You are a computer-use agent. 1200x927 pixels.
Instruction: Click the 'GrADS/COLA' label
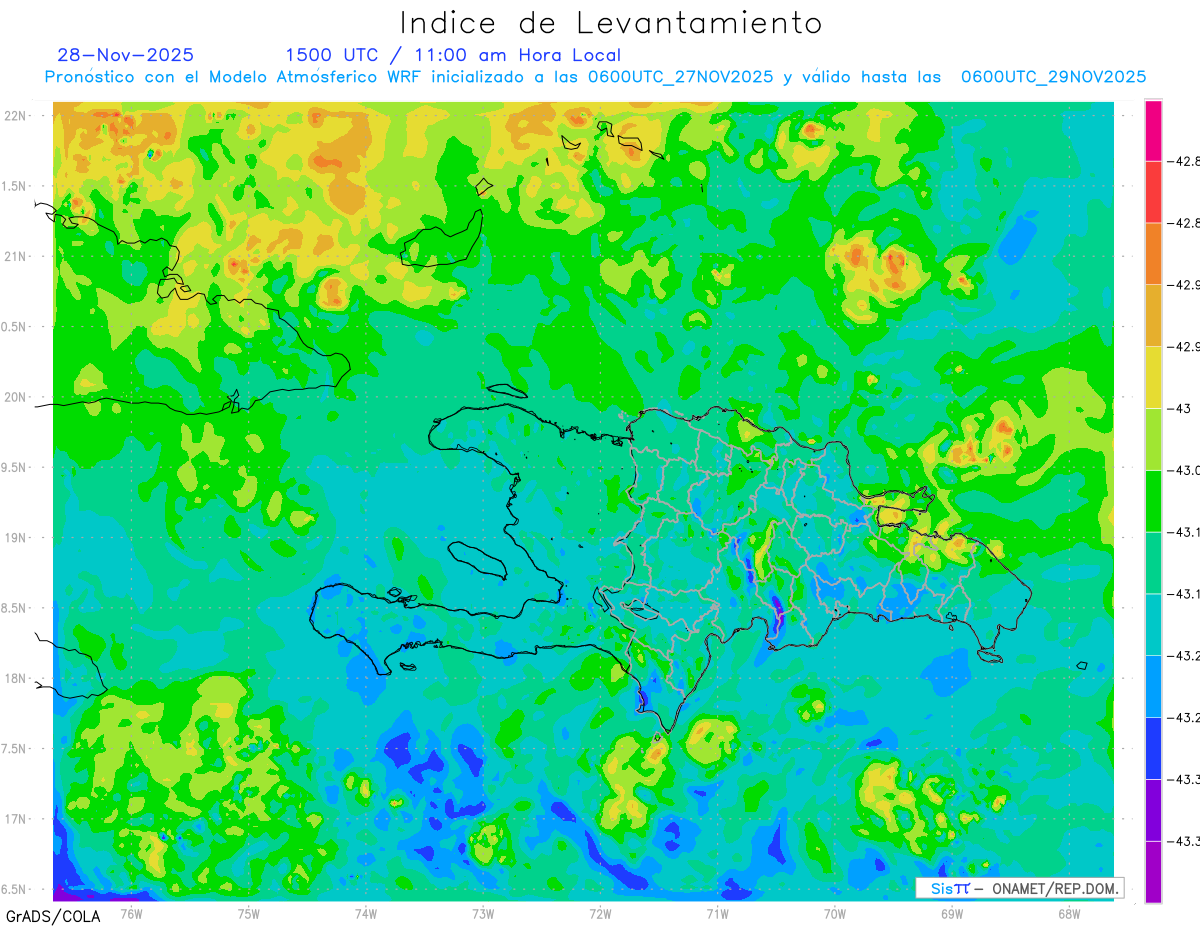52,916
